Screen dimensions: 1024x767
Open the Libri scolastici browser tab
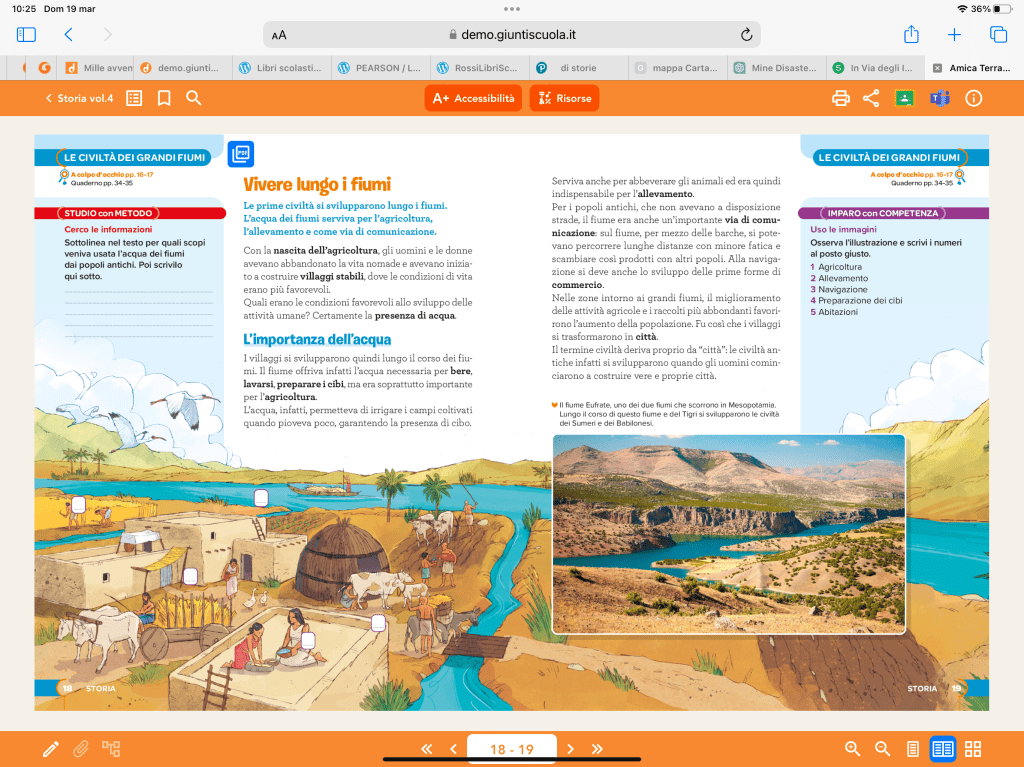(x=282, y=68)
